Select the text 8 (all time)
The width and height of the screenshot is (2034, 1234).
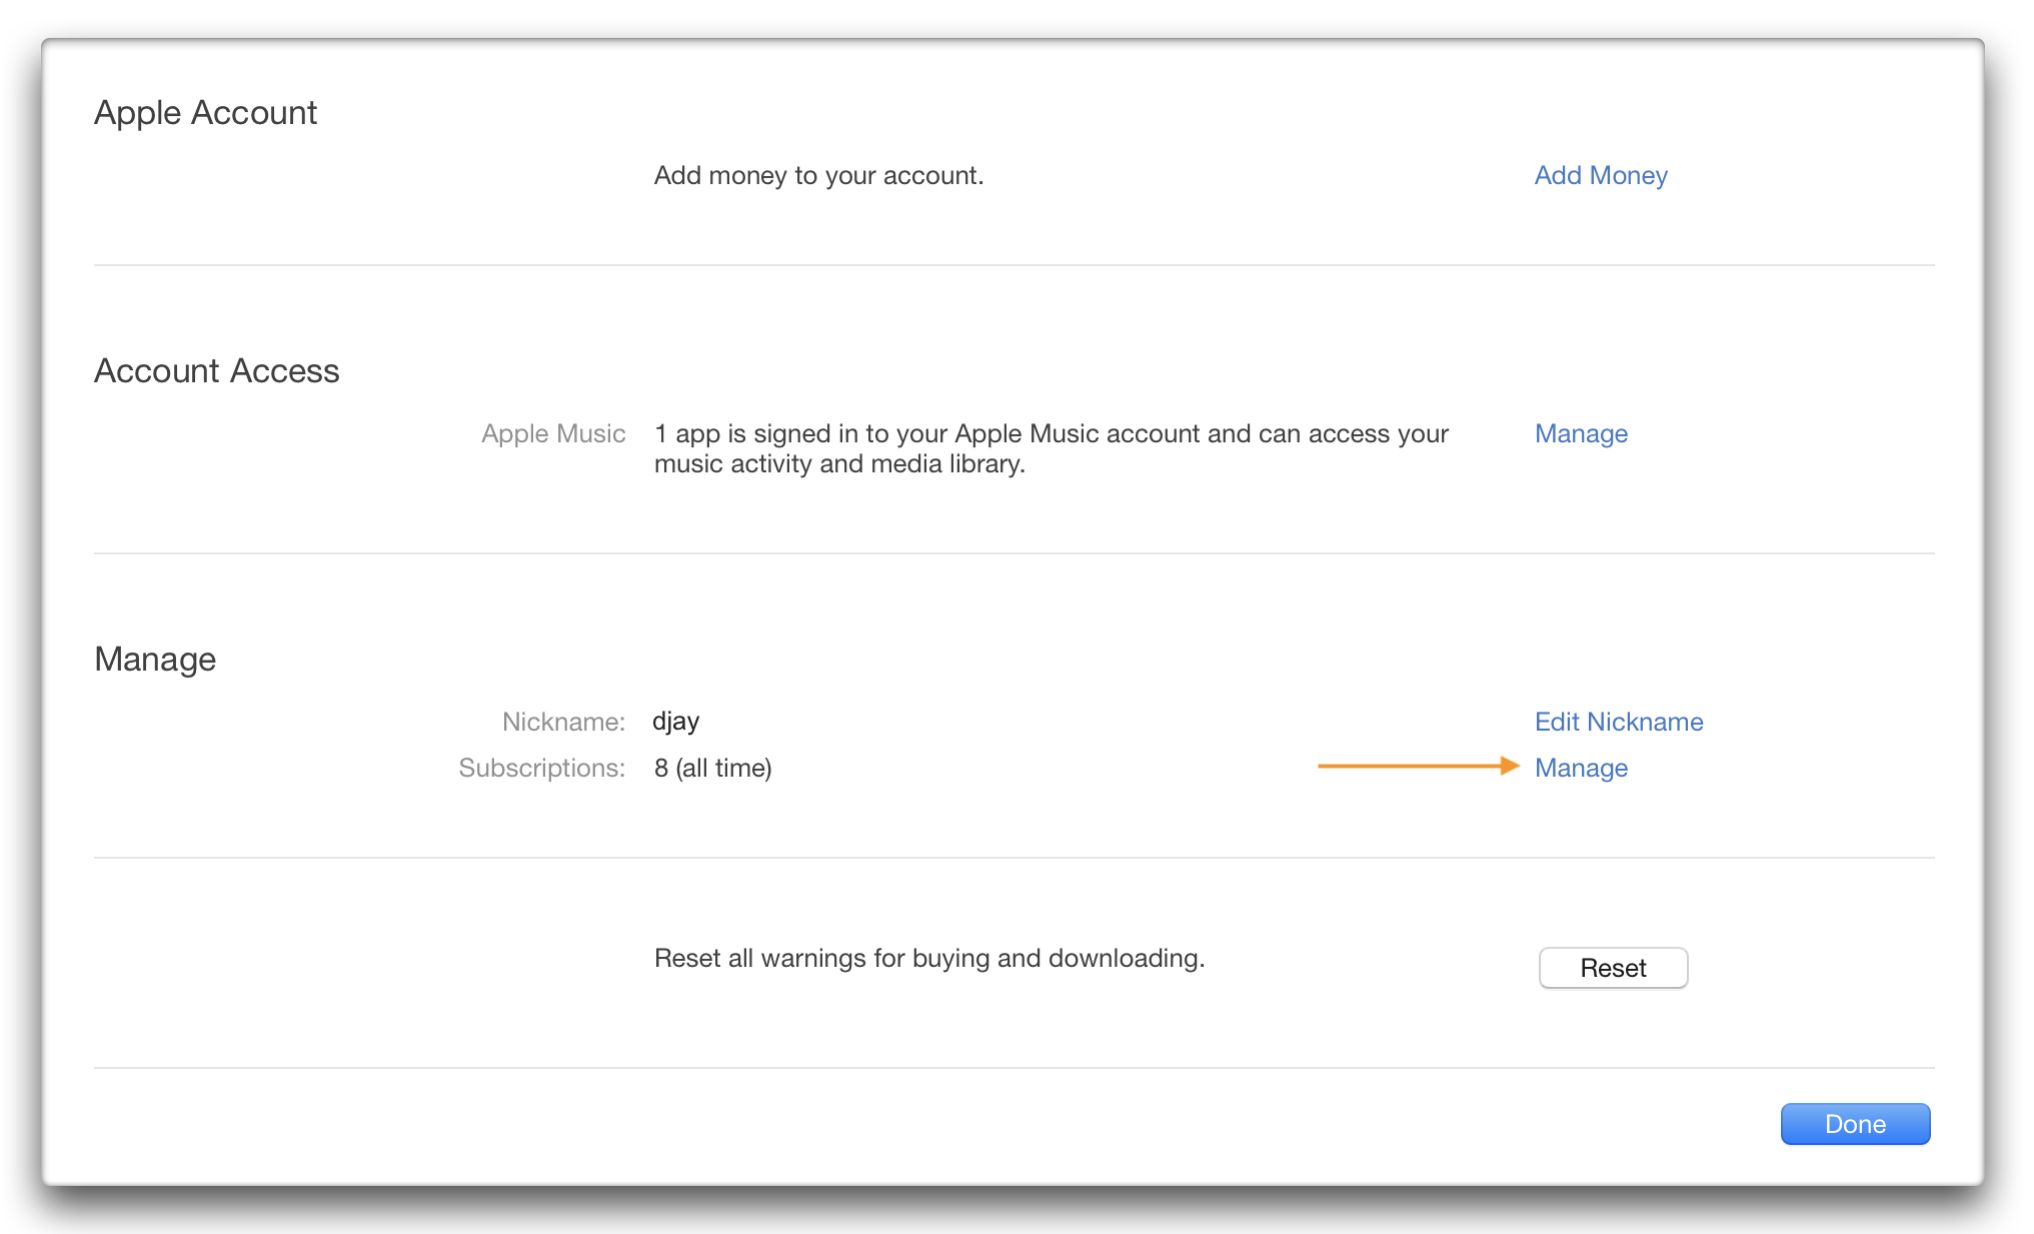[713, 768]
